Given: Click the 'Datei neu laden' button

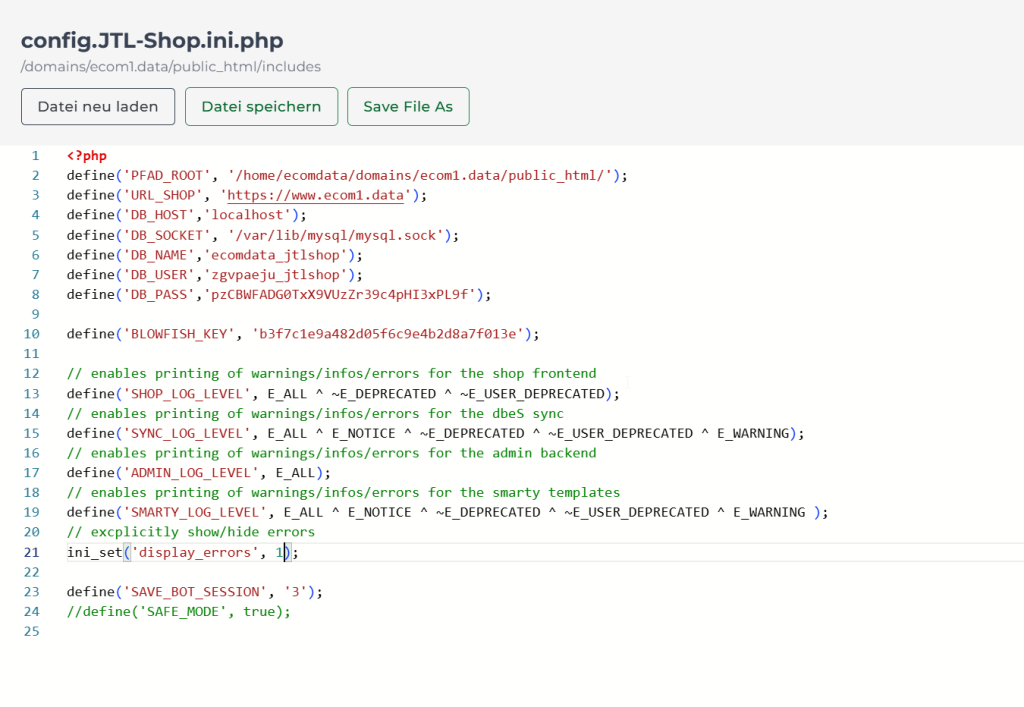Looking at the screenshot, I should tap(98, 107).
